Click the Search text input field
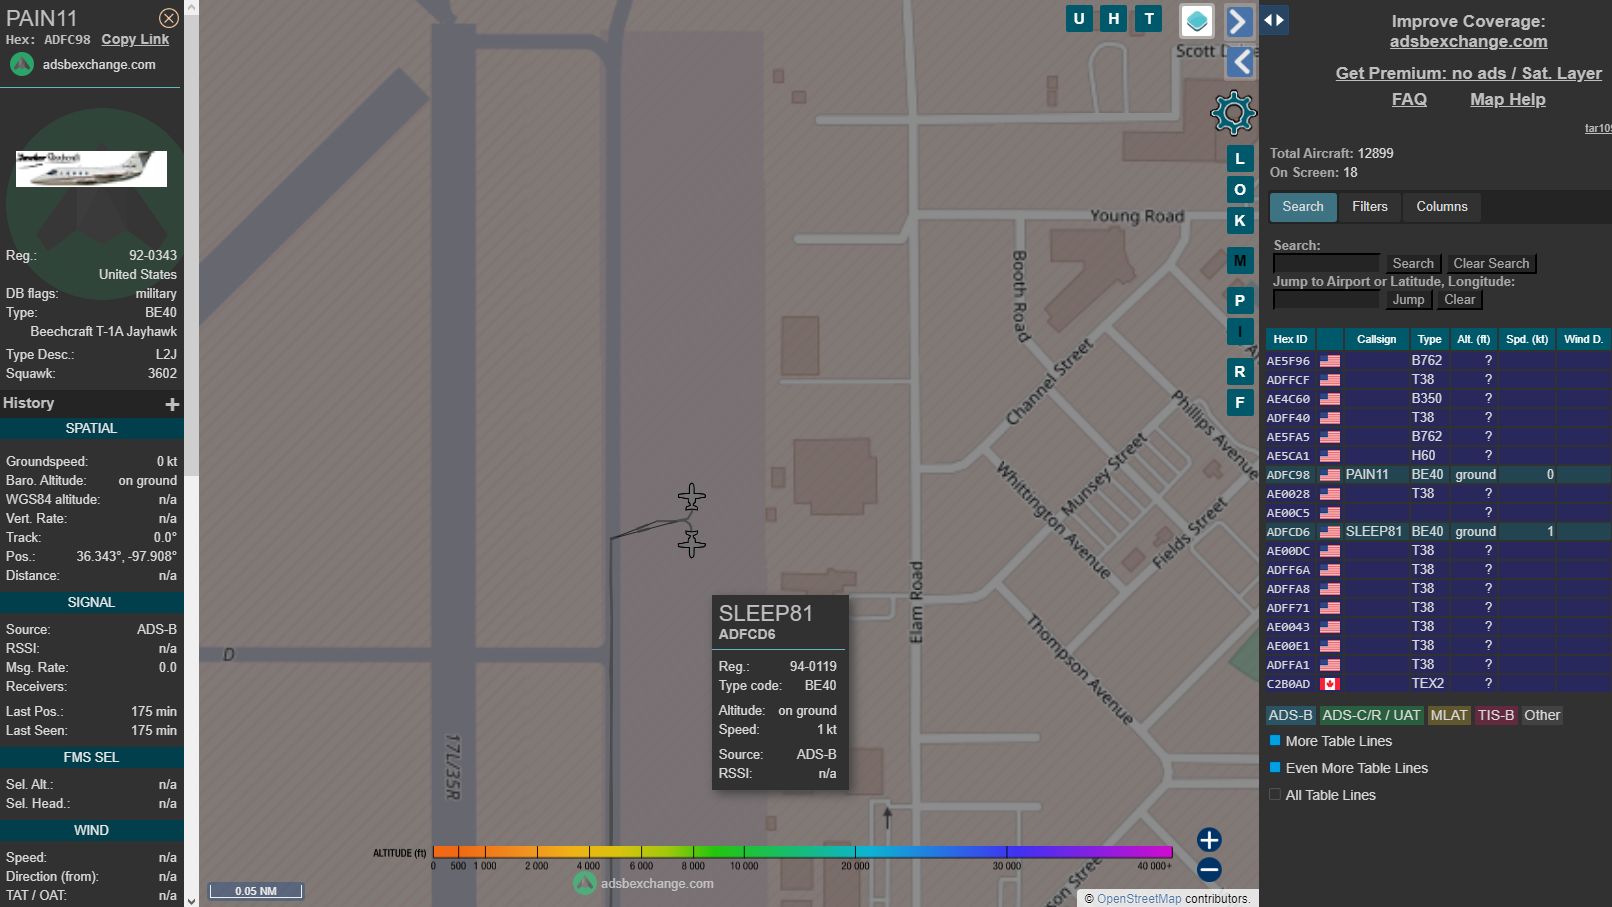This screenshot has width=1612, height=907. pos(1326,263)
